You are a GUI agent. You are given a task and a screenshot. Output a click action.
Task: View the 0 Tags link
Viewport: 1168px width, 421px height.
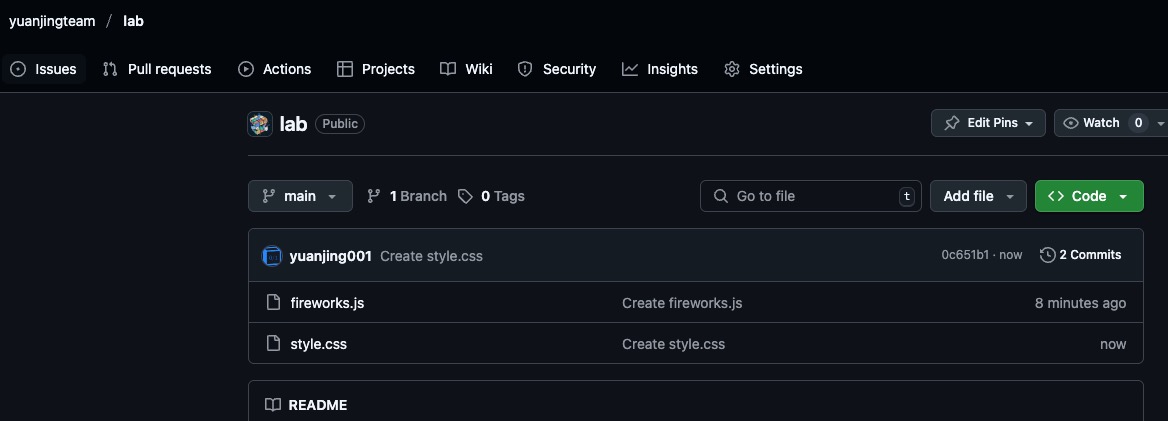point(491,196)
